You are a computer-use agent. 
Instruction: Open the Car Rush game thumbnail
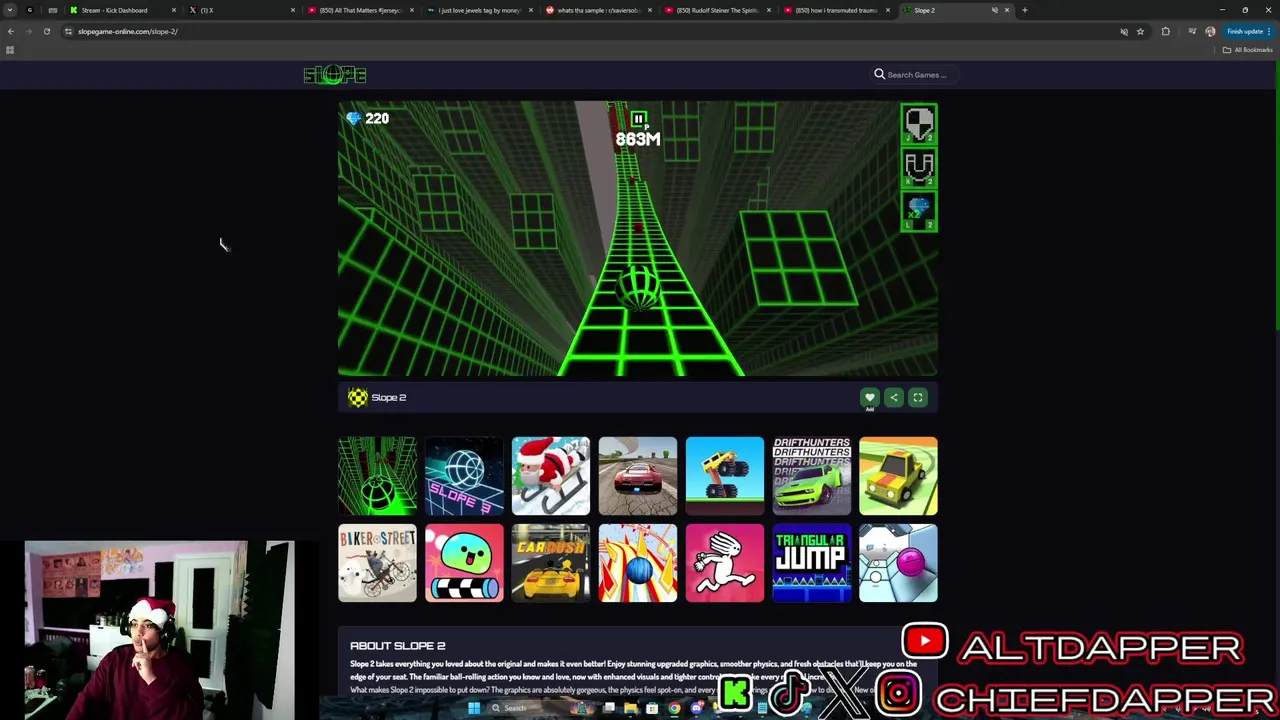[x=551, y=563]
